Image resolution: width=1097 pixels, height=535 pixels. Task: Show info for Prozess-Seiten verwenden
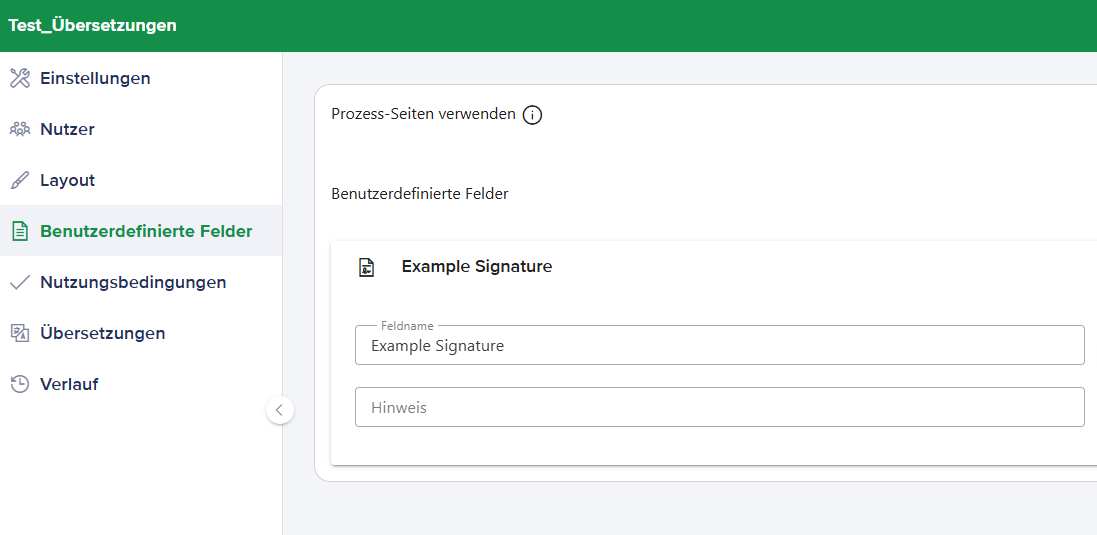coord(533,115)
